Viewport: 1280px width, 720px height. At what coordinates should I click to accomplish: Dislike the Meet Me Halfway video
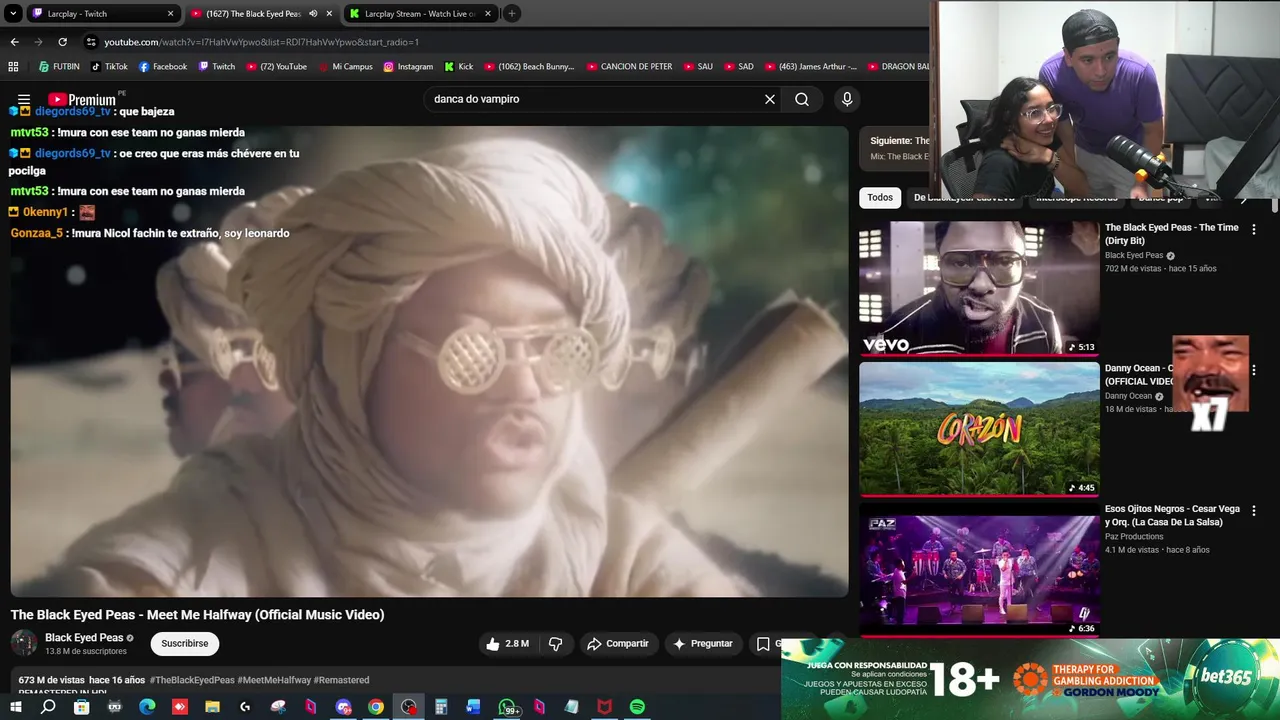coord(556,644)
